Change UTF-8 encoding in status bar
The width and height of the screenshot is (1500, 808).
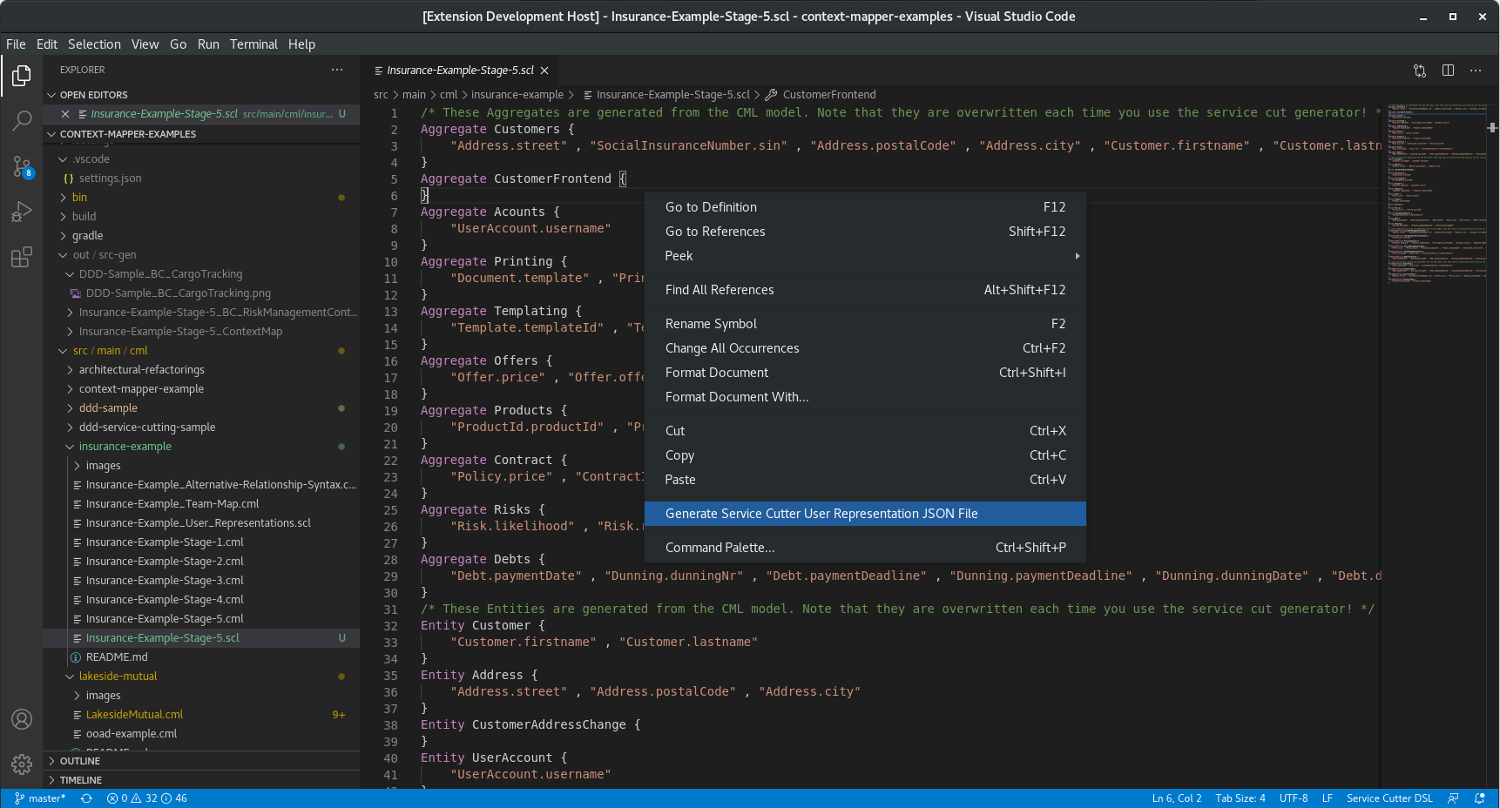[1292, 798]
